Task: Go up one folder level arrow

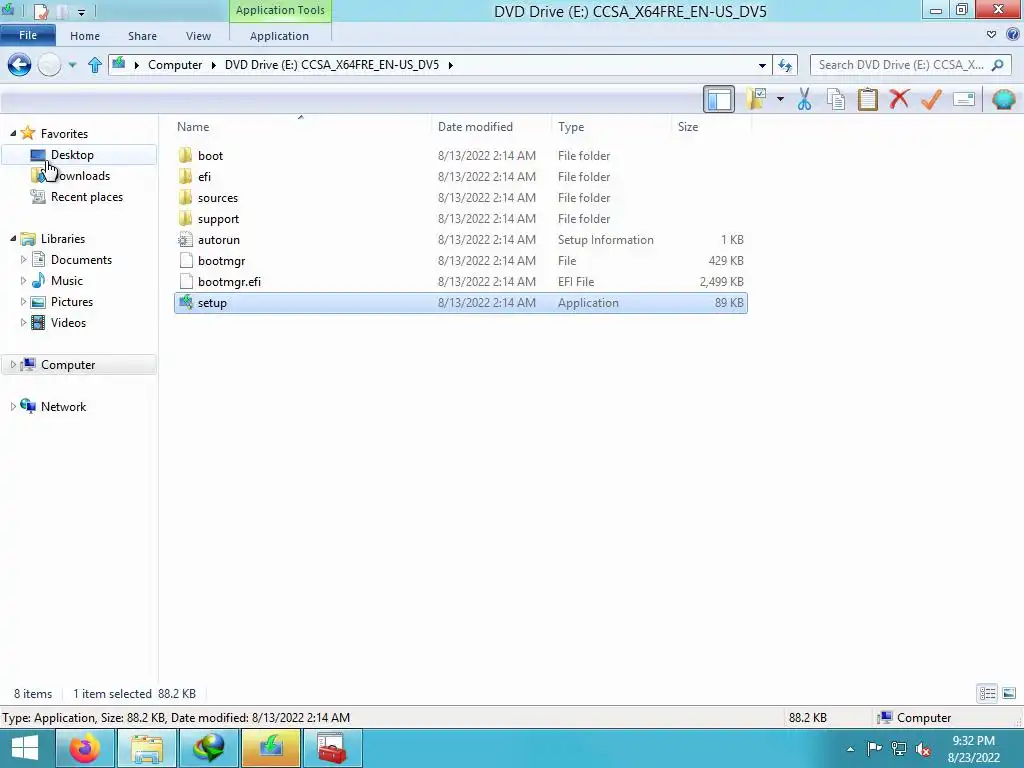Action: click(x=95, y=65)
